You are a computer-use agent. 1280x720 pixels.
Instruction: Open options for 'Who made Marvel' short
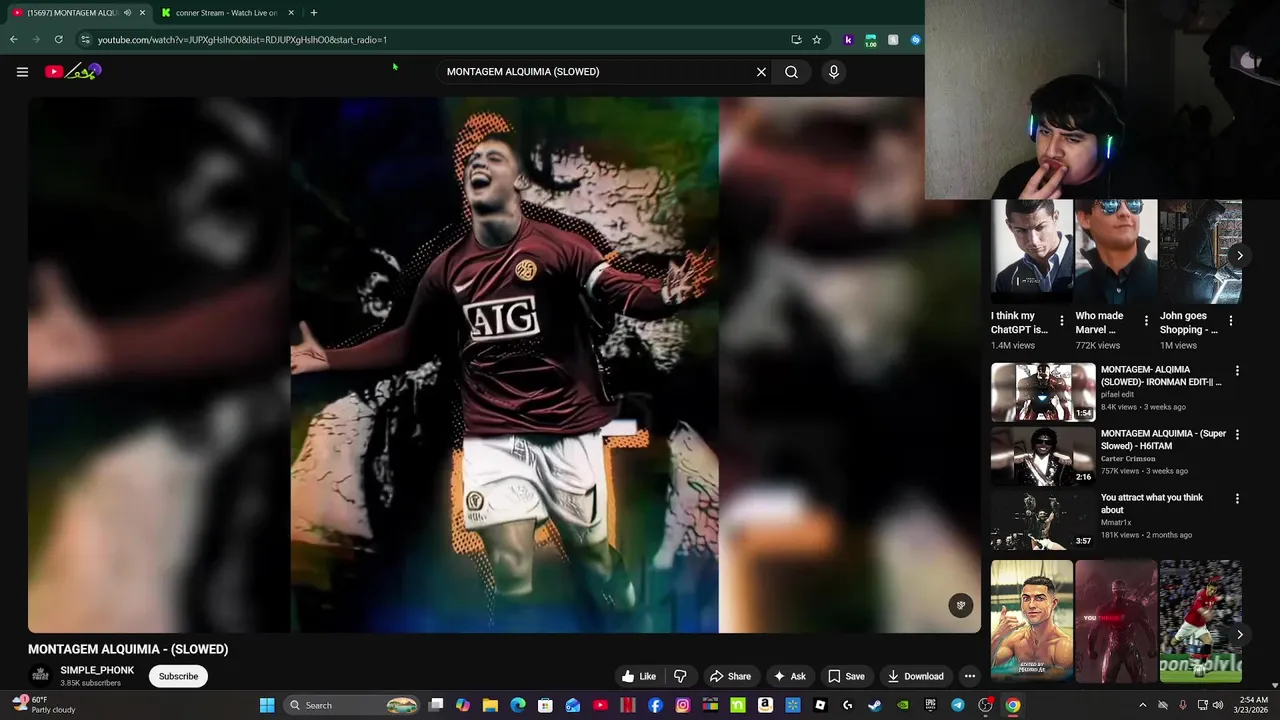click(1146, 321)
